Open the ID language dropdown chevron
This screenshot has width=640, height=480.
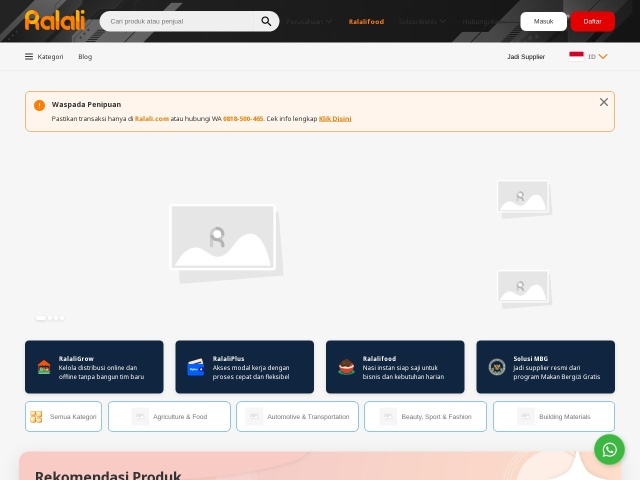tap(603, 56)
